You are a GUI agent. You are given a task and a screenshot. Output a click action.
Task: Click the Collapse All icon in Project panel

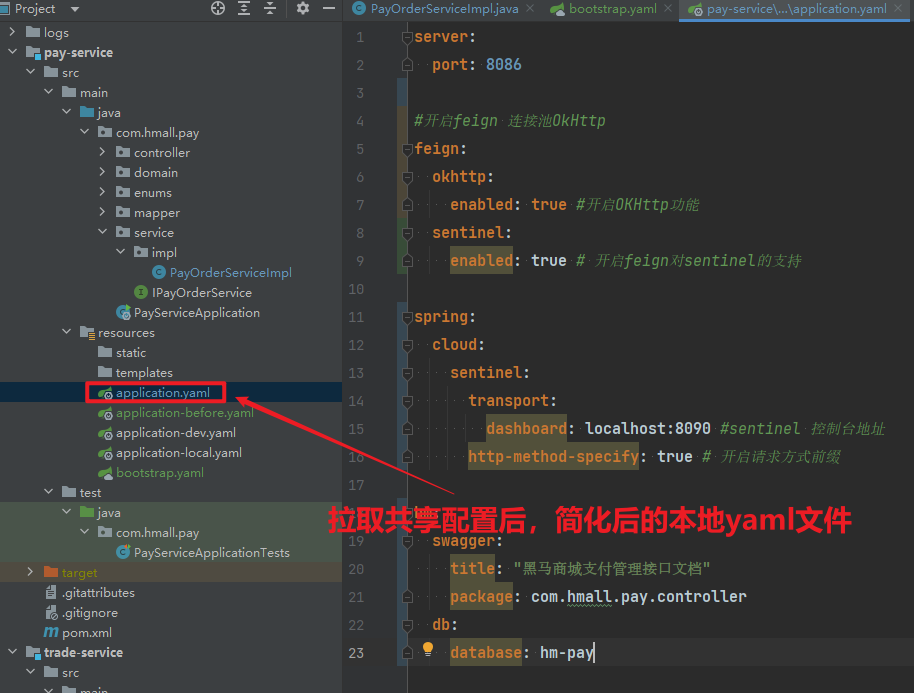tap(270, 8)
